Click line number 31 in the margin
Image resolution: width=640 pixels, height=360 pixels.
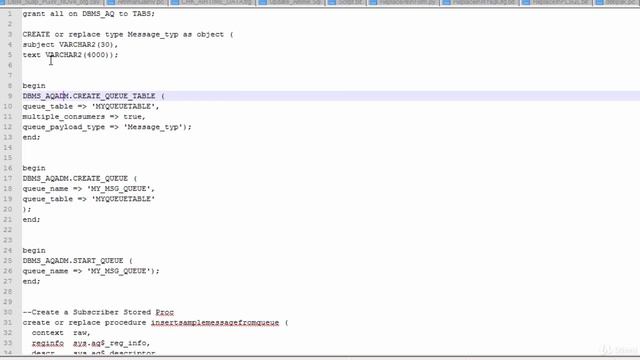click(8, 322)
